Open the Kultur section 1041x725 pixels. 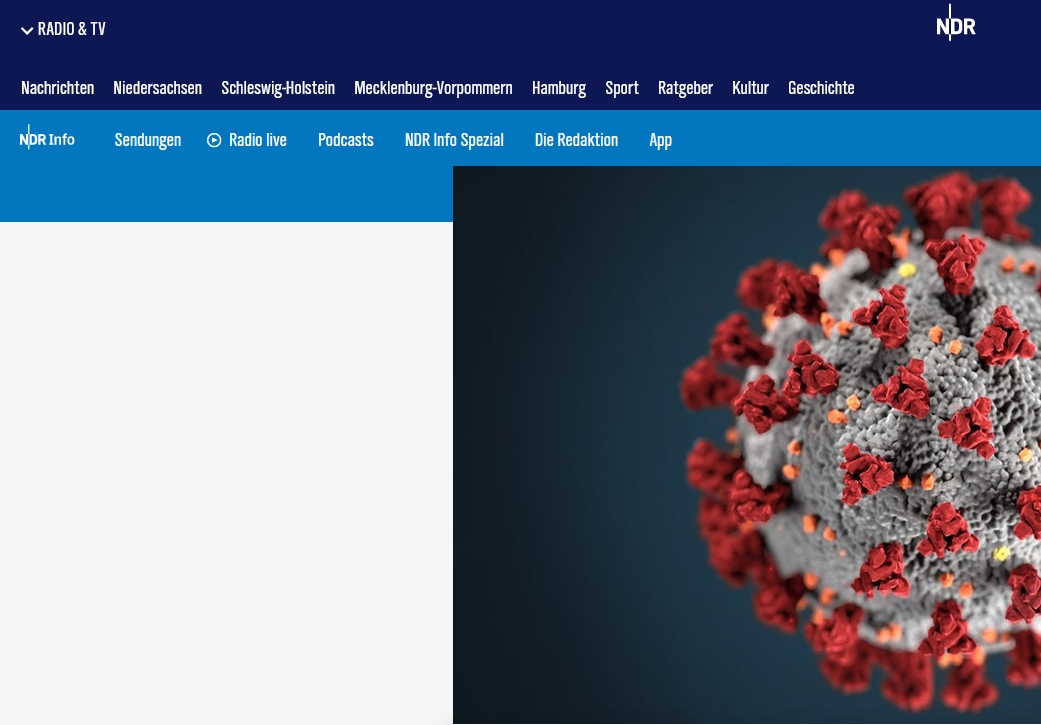pyautogui.click(x=750, y=88)
